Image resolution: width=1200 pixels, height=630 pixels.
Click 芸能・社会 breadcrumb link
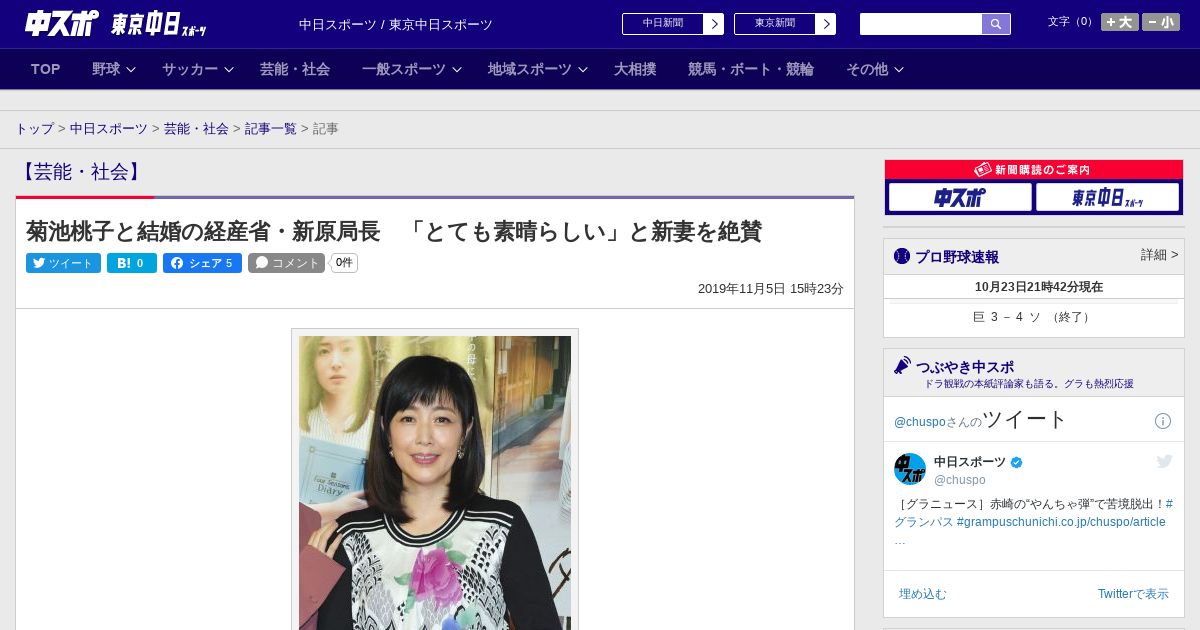(196, 129)
